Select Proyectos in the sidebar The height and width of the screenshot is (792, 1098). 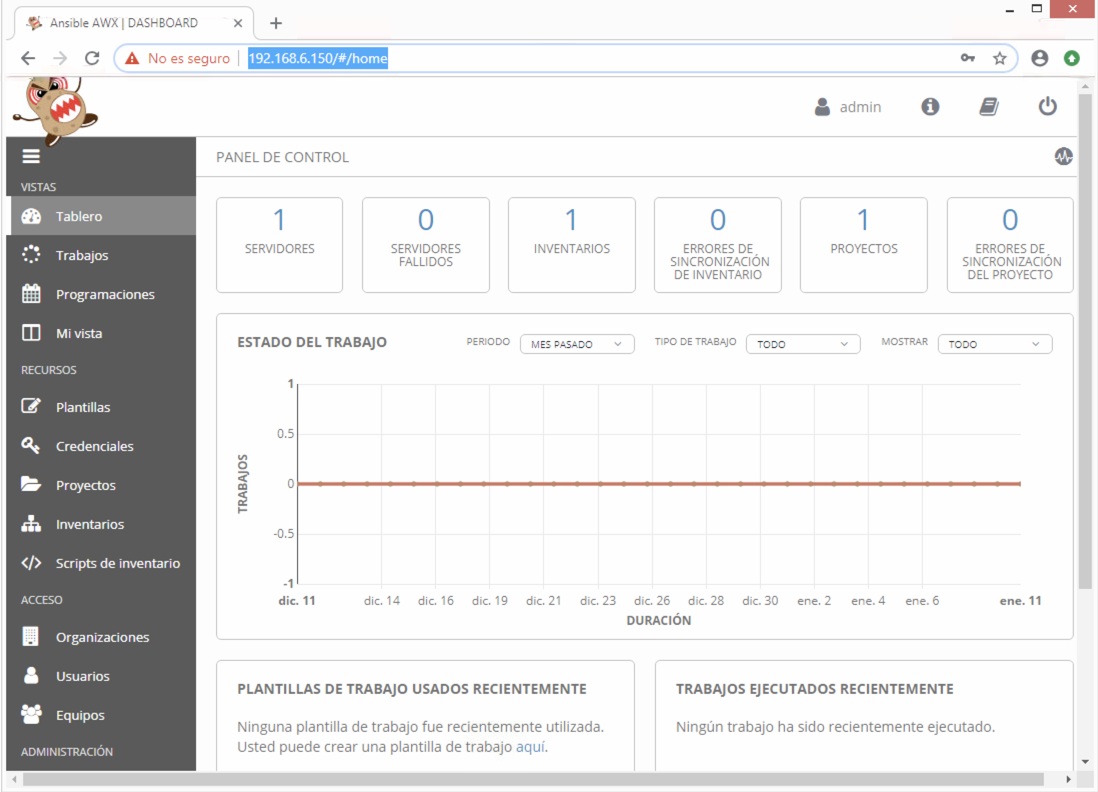tap(102, 485)
